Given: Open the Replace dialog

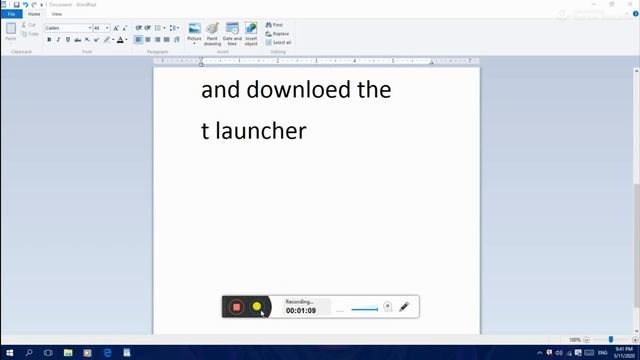Looking at the screenshot, I should click(277, 34).
